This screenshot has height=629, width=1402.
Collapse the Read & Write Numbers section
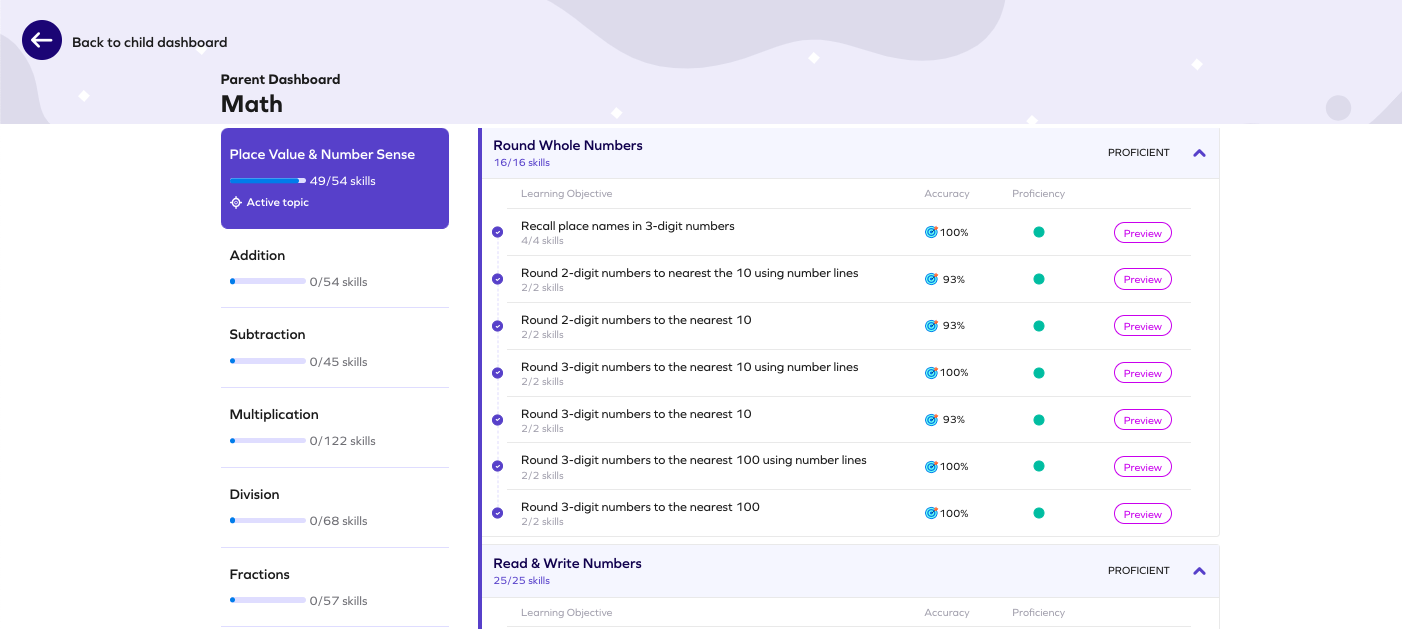(1198, 571)
